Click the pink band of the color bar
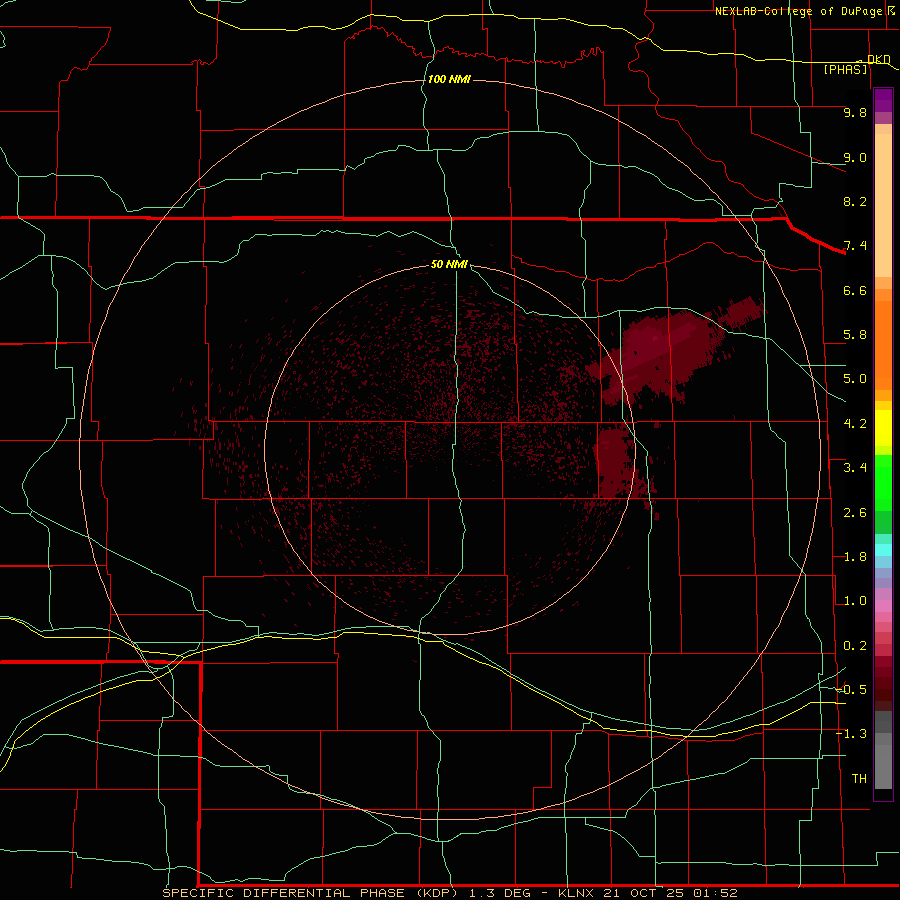This screenshot has width=900, height=900. [x=883, y=606]
